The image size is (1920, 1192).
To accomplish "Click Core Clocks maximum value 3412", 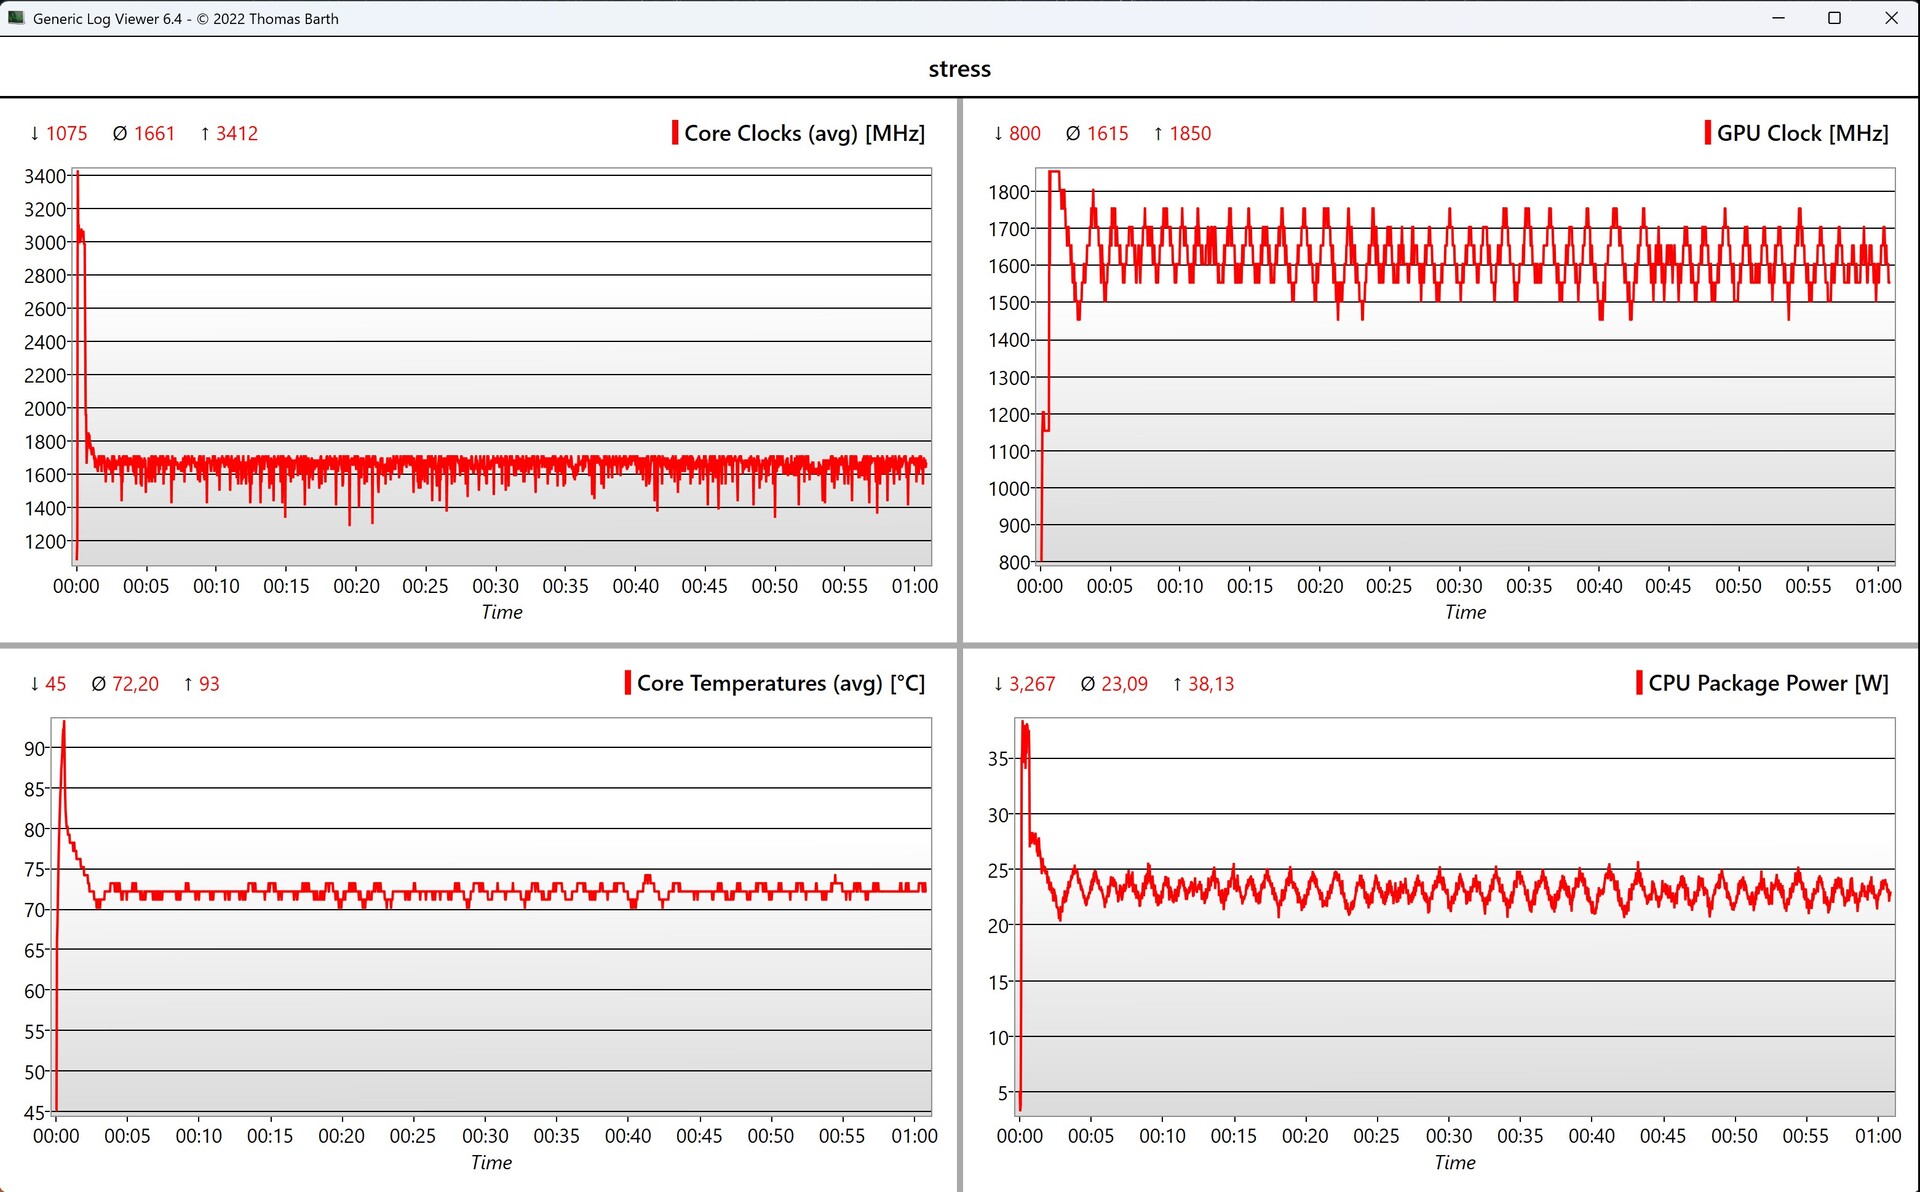I will pos(236,133).
